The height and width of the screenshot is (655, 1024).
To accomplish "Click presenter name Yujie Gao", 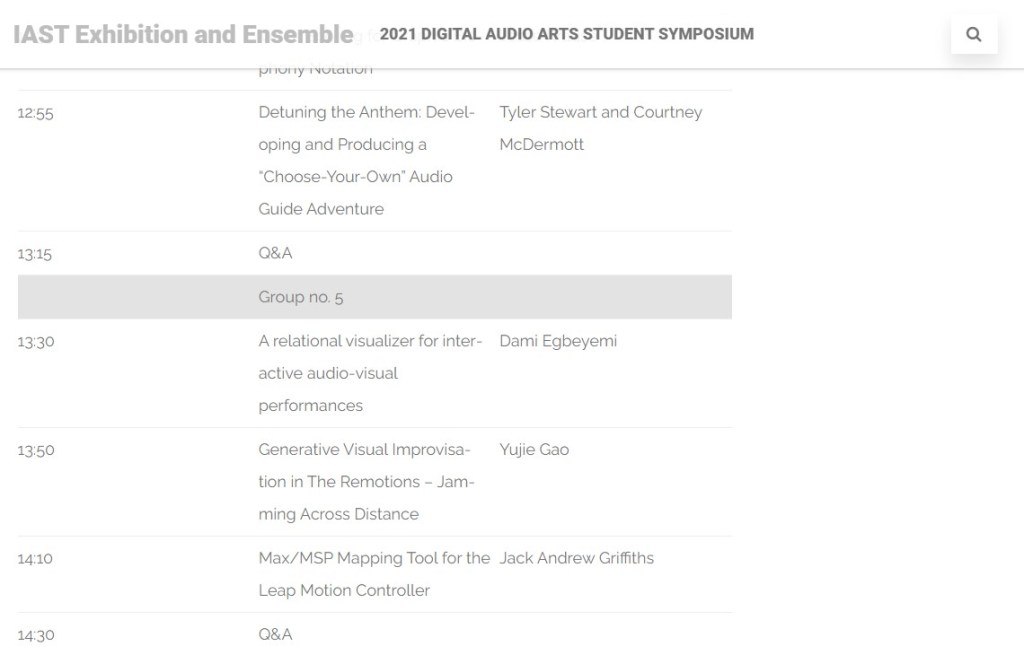I will click(x=534, y=450).
